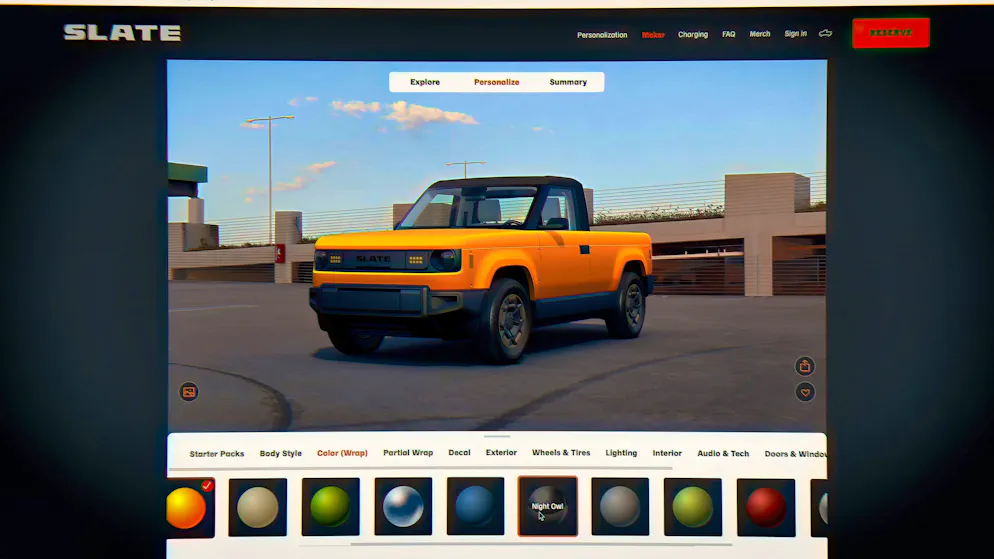Select Color (Wrap) category
The width and height of the screenshot is (994, 559).
[342, 453]
